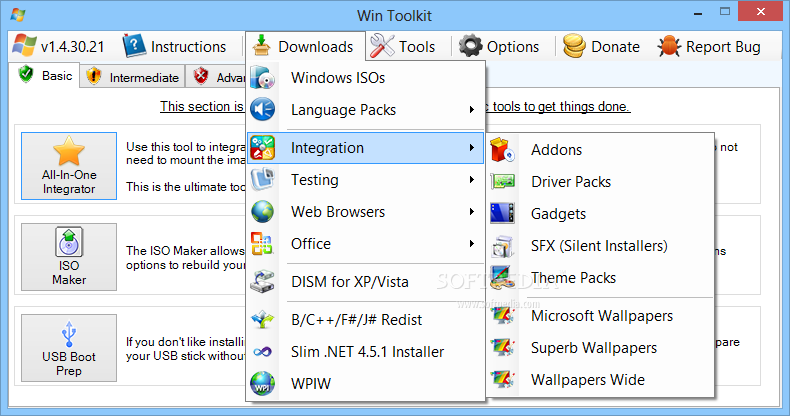Click the Downloads arrow-box toolbar icon
Image resolution: width=790 pixels, height=416 pixels.
click(261, 45)
